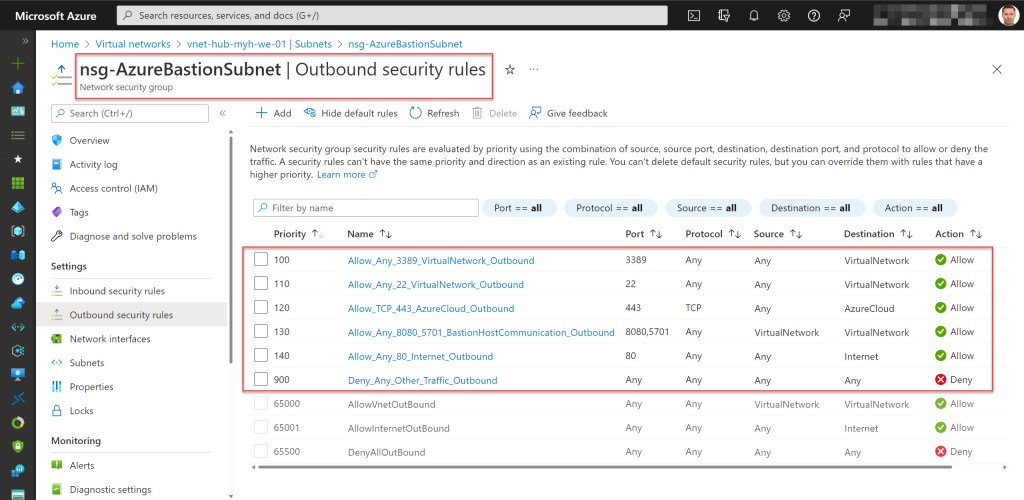Tick checkbox for Allow_TCP_443_AzureCloud_Outbound
This screenshot has width=1024, height=500.
(261, 308)
